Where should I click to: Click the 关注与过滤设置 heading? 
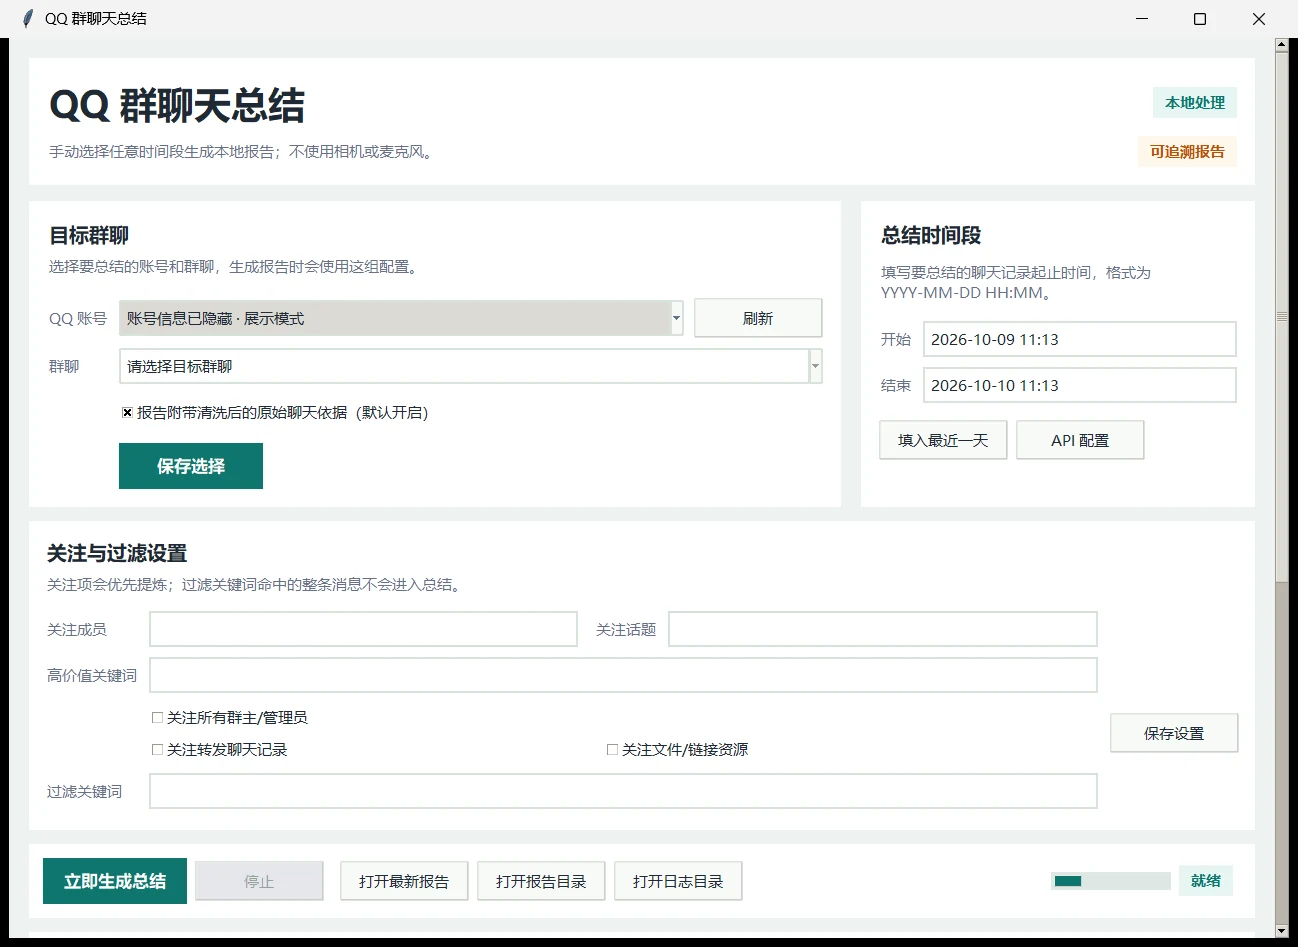point(117,553)
